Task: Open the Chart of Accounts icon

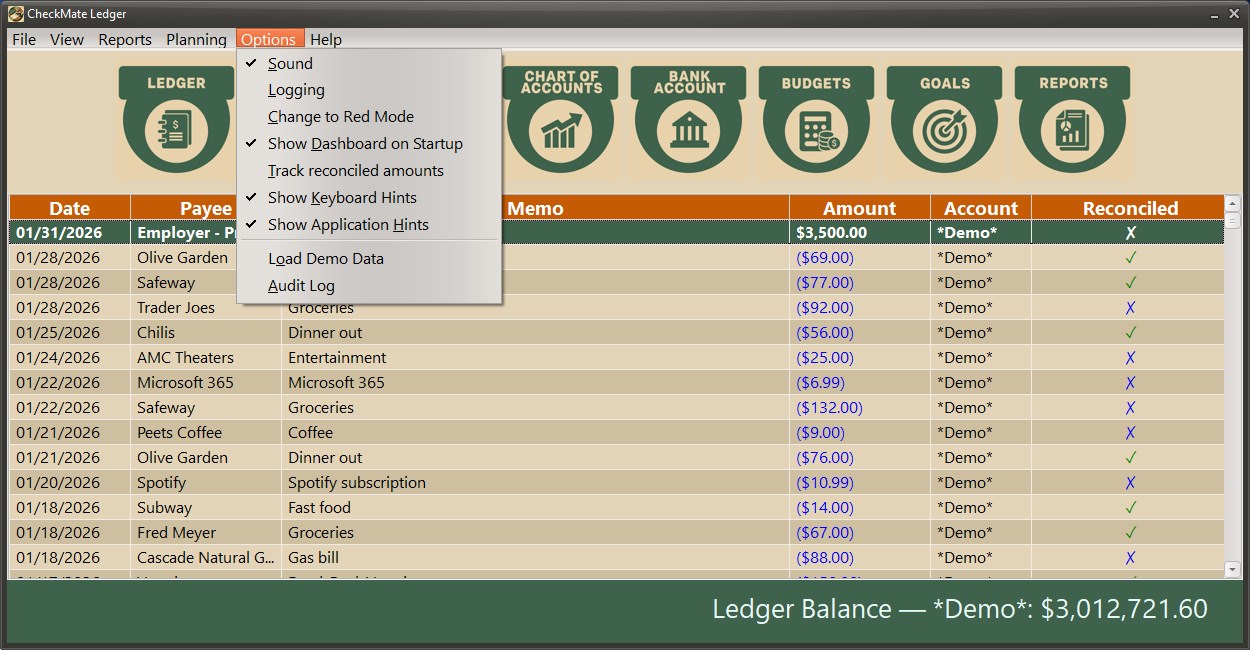Action: click(x=562, y=119)
